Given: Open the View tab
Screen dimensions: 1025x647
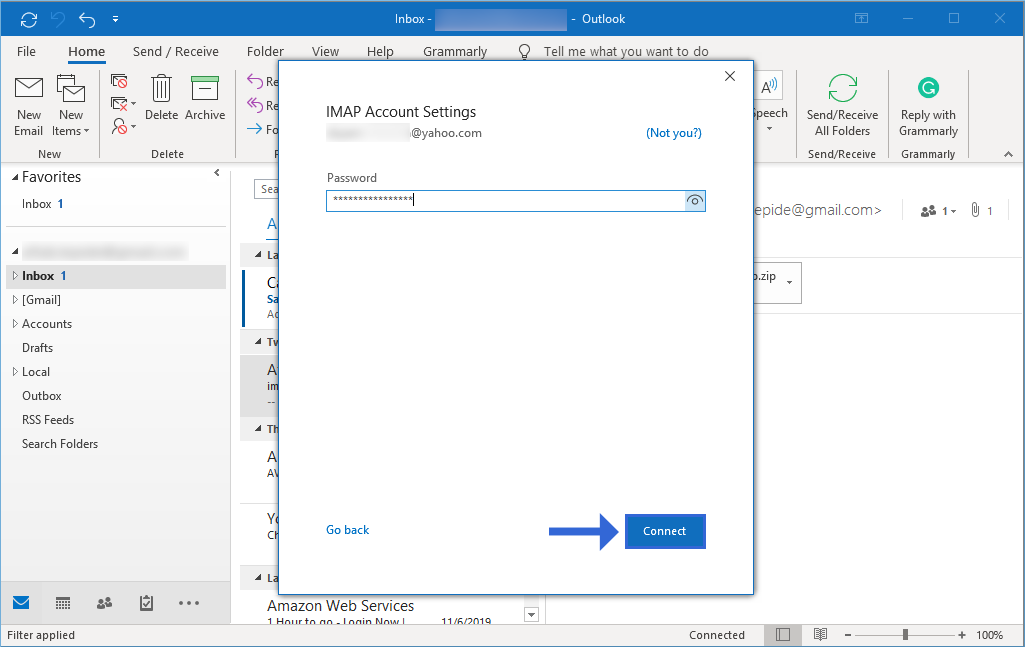Looking at the screenshot, I should tap(325, 52).
